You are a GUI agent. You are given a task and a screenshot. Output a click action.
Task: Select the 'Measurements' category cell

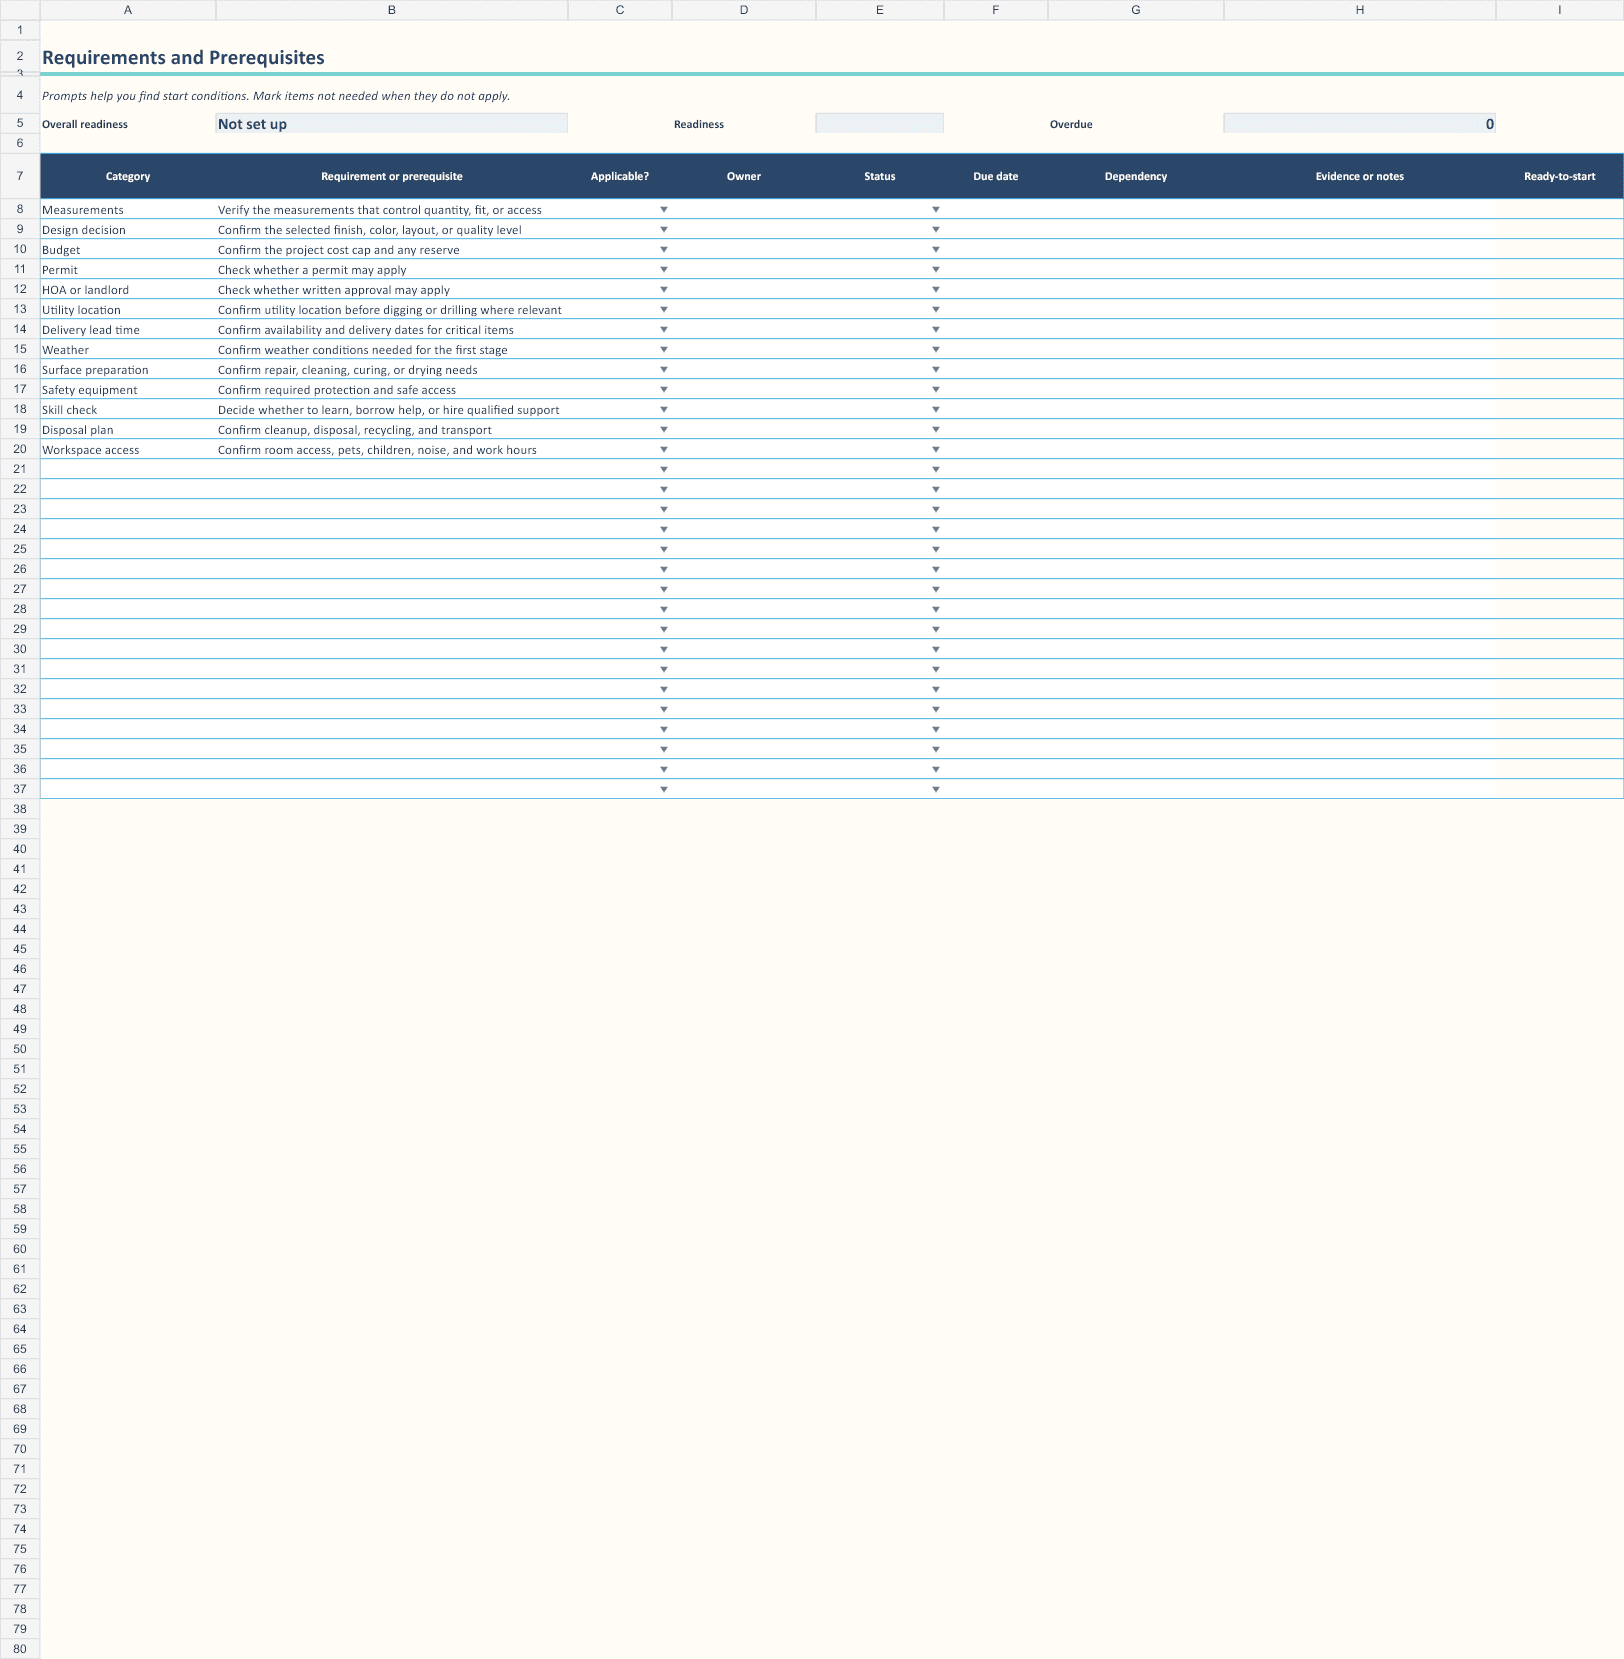pos(128,210)
